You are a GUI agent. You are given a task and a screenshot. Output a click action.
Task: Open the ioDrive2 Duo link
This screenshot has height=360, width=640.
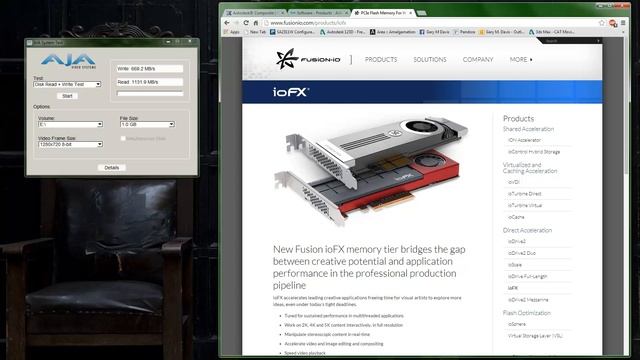(522, 253)
